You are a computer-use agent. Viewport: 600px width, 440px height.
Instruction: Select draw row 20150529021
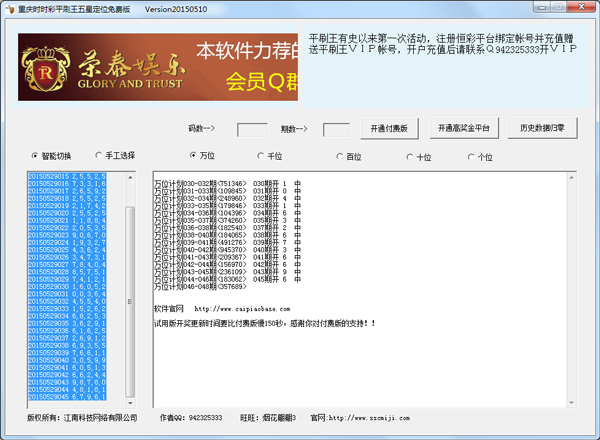[x=67, y=220]
